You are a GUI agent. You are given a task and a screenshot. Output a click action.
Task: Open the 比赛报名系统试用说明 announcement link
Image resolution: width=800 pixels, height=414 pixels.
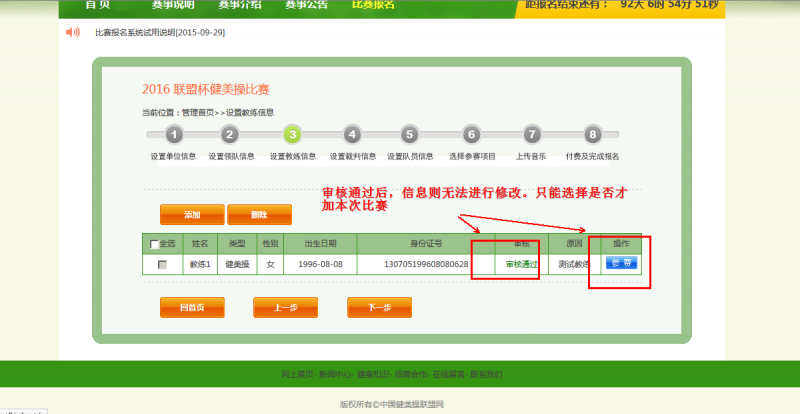[159, 33]
